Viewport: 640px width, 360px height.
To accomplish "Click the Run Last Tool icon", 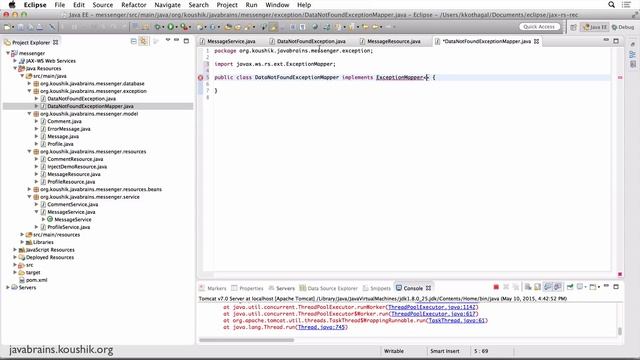I will tap(184, 27).
